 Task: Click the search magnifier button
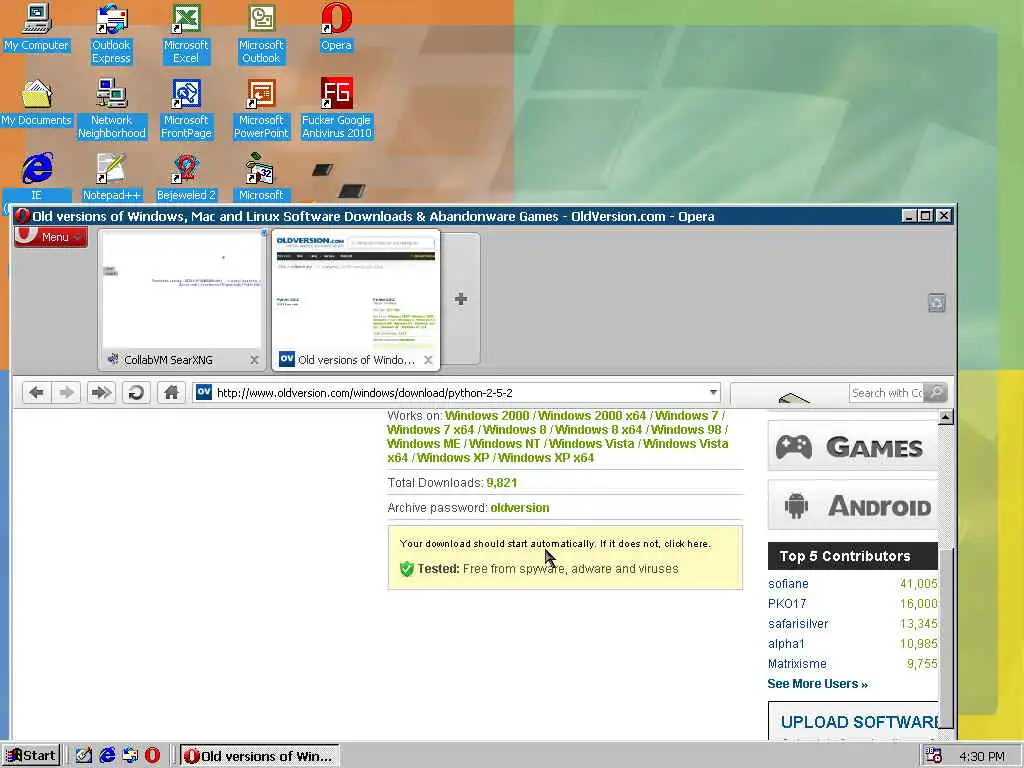point(936,392)
